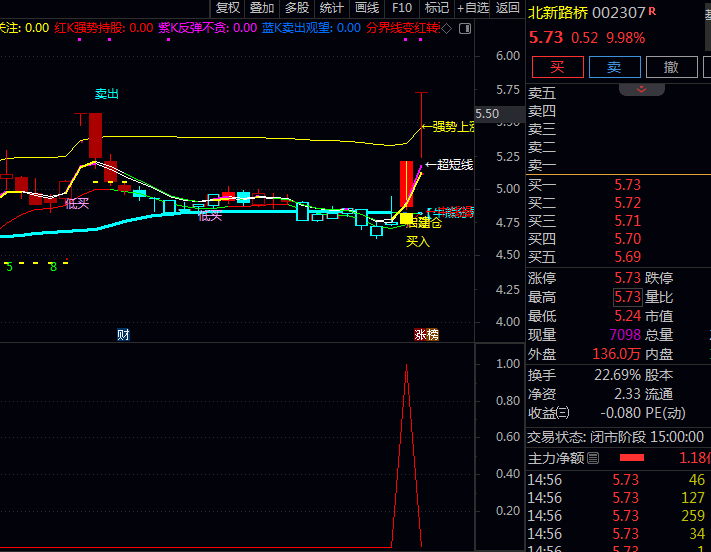Click the 红K强势持股 indicator legend

[103, 28]
